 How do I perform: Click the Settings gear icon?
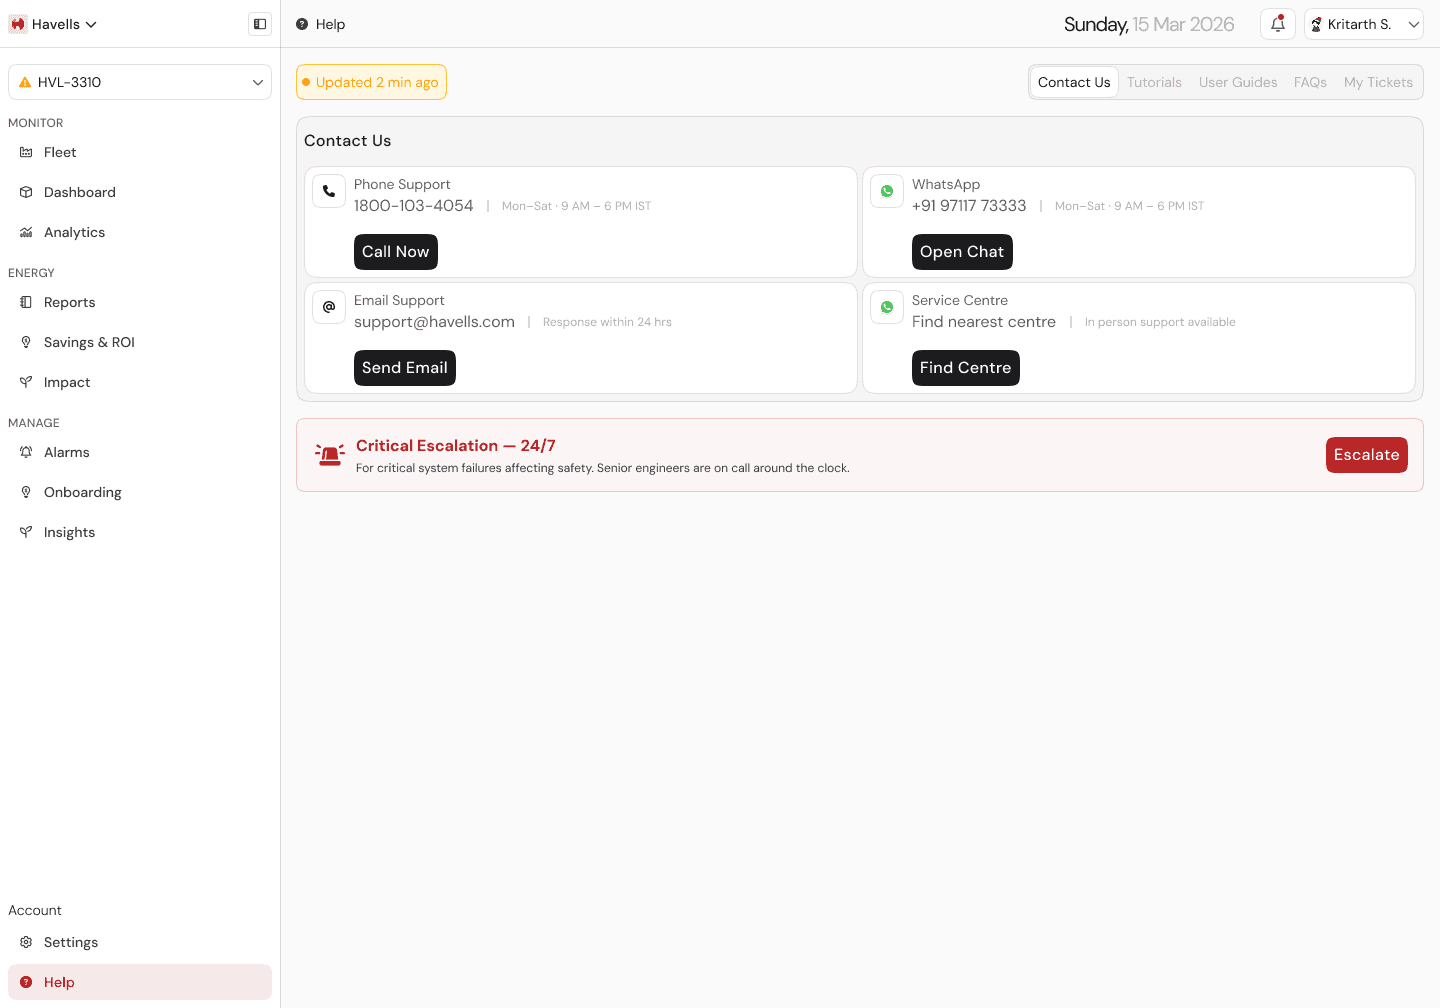[26, 942]
